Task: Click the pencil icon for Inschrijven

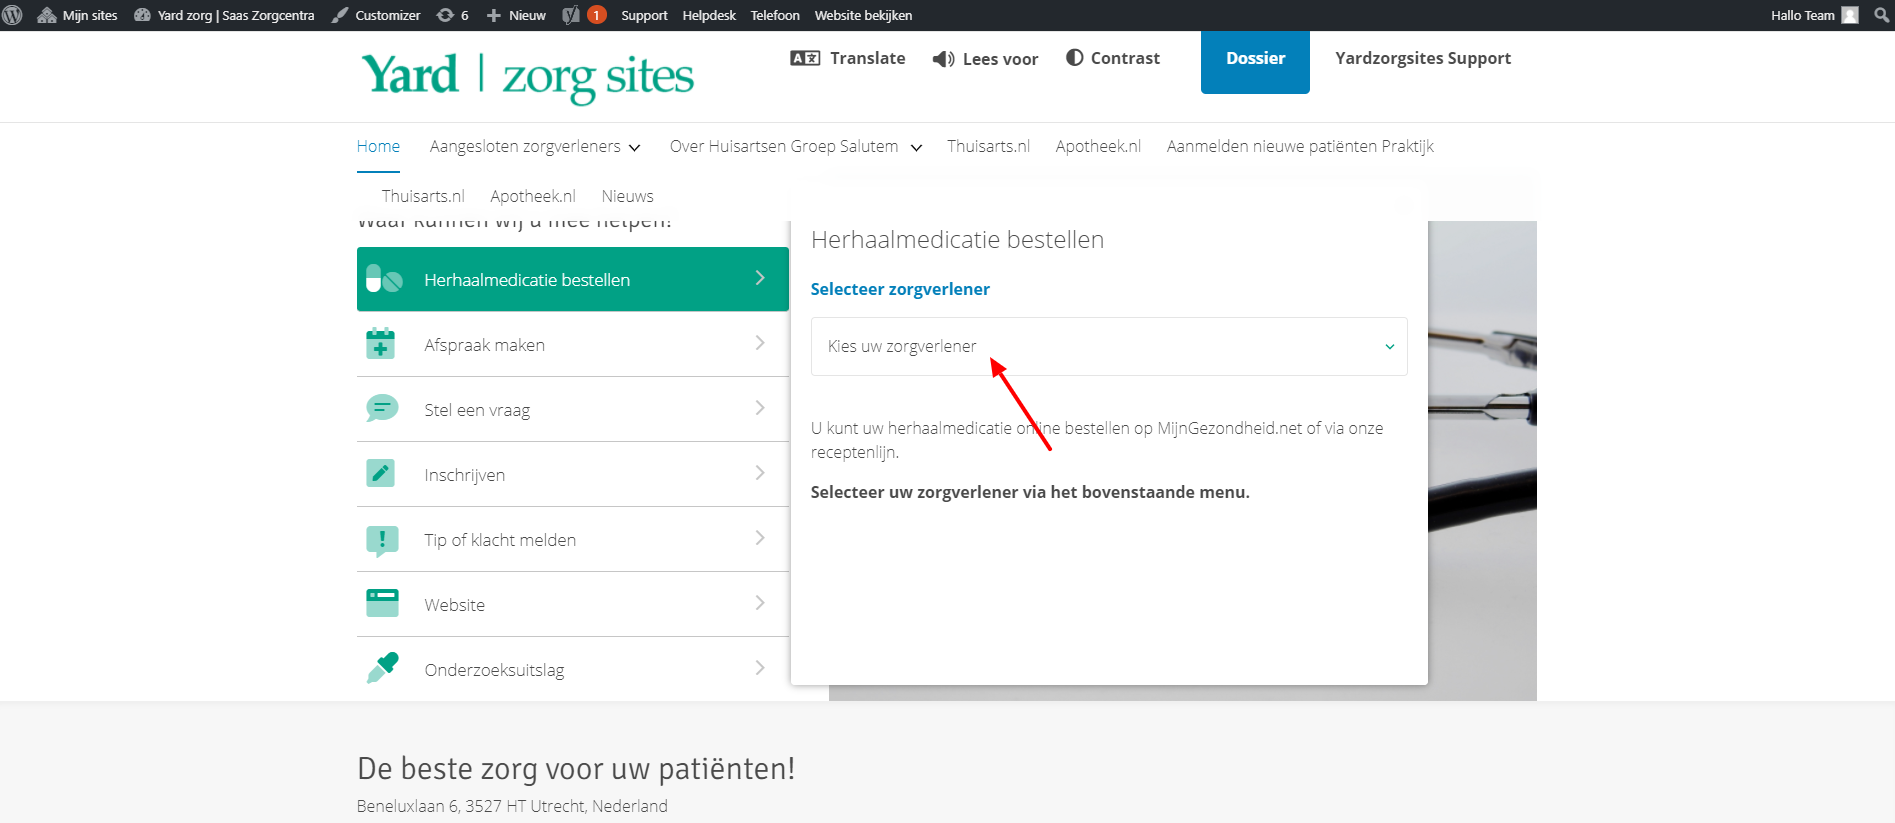Action: [380, 473]
